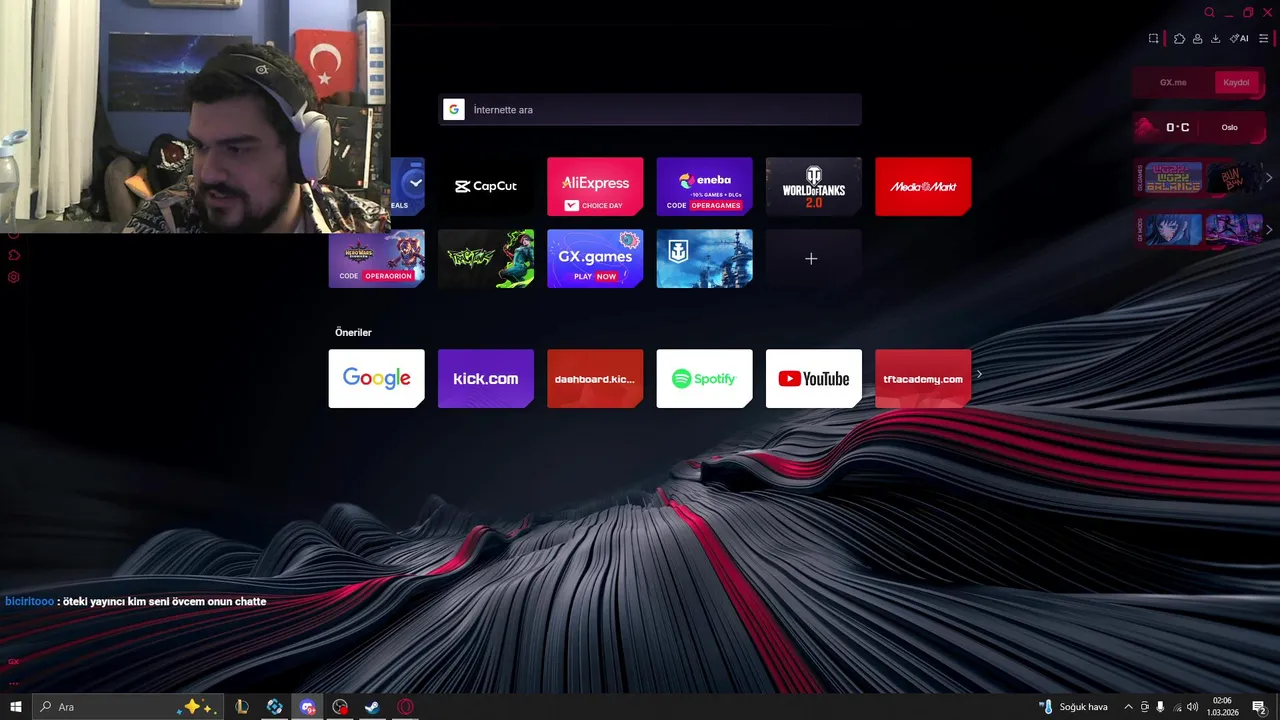Click the 'Internette ara' search field

coord(650,110)
